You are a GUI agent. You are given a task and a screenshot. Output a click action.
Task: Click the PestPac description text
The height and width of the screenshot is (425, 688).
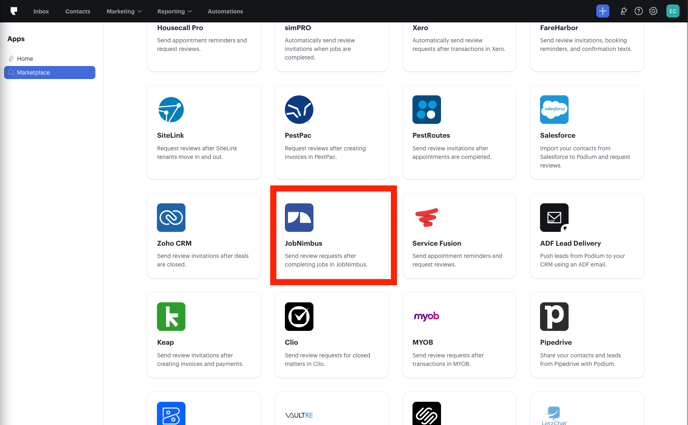(x=325, y=153)
